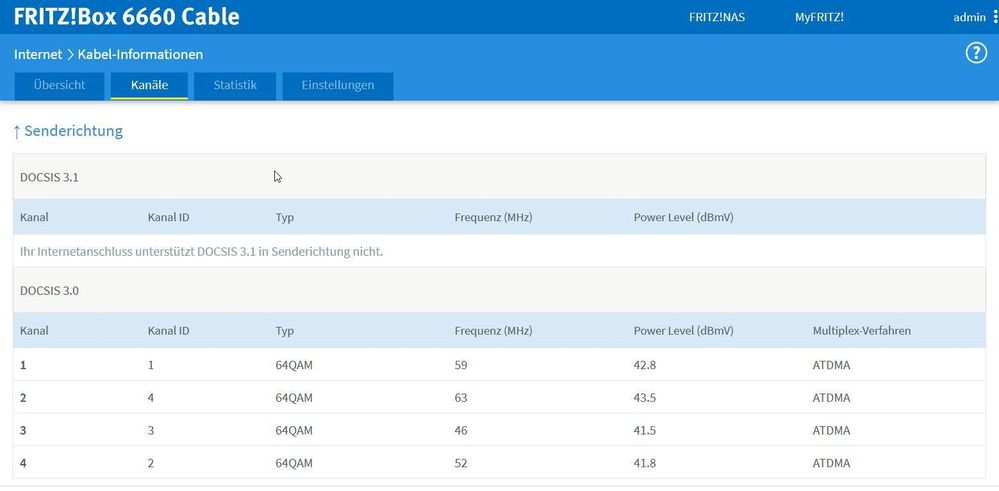Open the MyFRITZ! link
This screenshot has width=999, height=491.
tap(819, 17)
